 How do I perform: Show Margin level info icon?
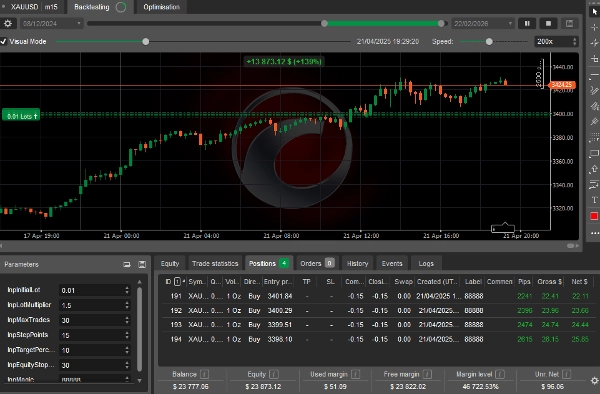tap(500, 374)
